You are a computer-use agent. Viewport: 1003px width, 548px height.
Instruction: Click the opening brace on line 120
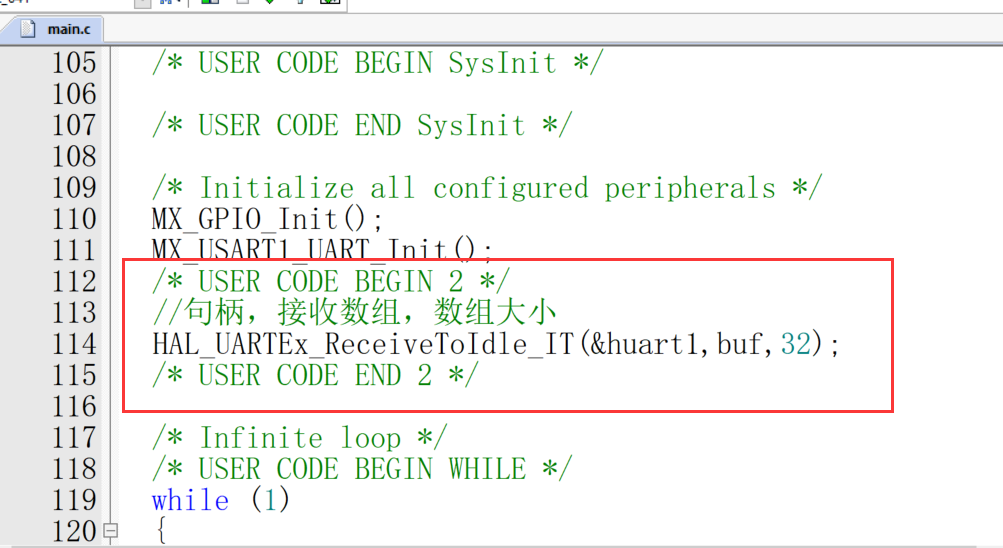161,531
